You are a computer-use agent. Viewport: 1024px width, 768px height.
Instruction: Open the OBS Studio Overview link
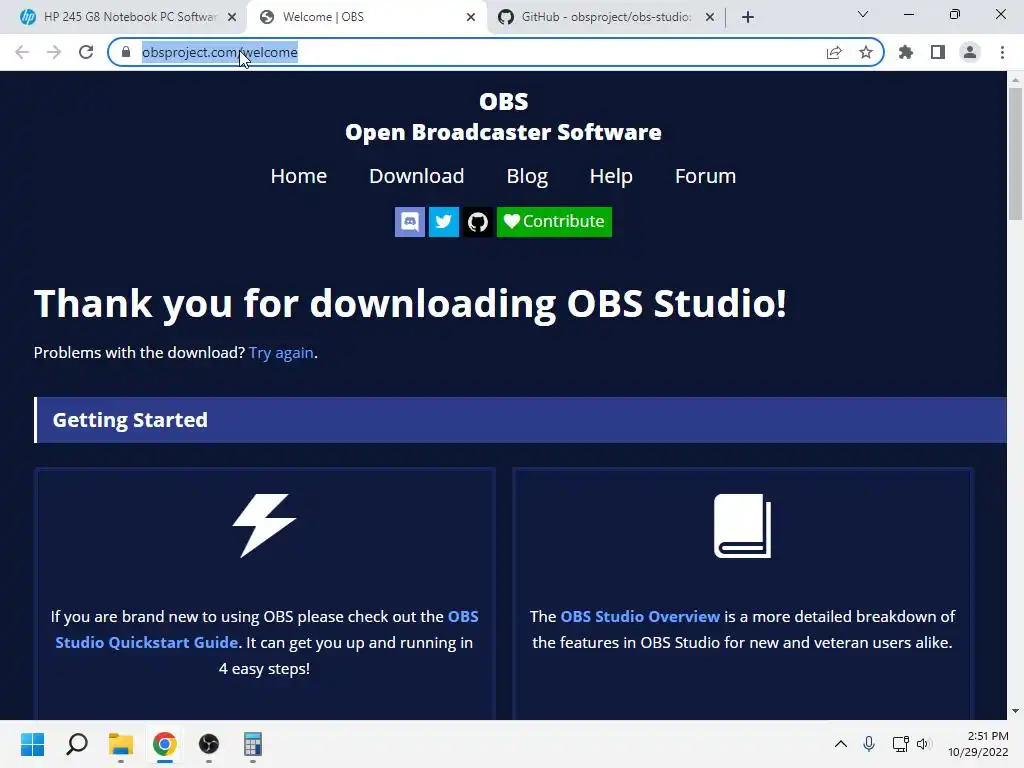(640, 616)
